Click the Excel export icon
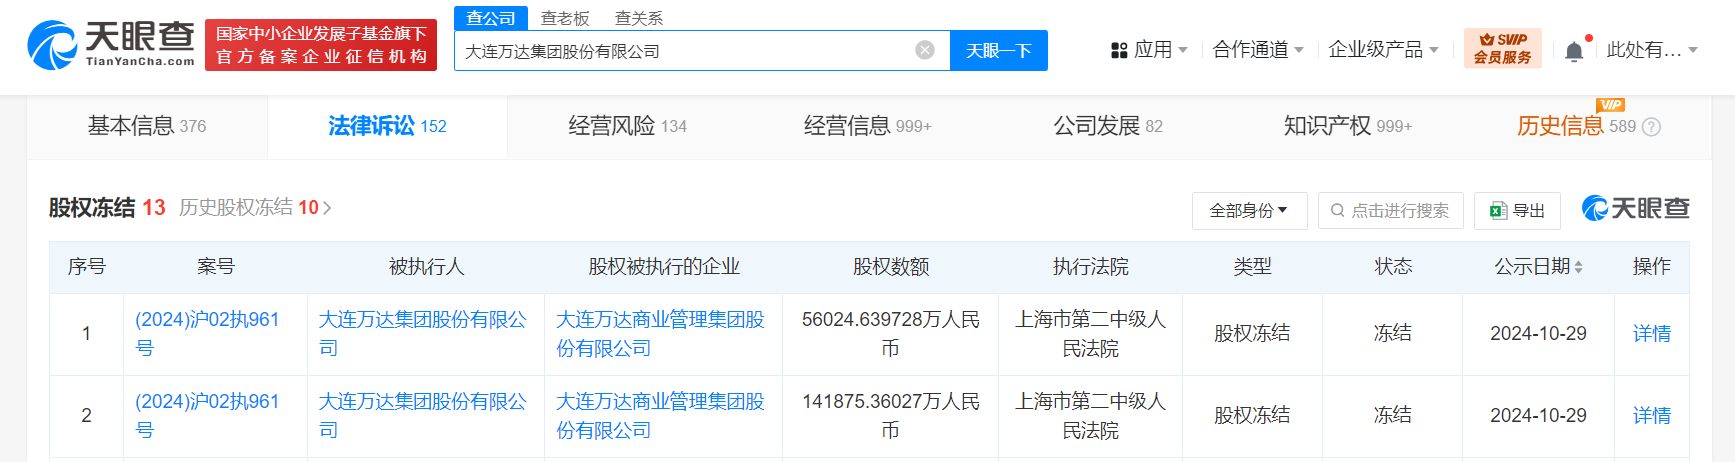The height and width of the screenshot is (462, 1735). [1498, 210]
